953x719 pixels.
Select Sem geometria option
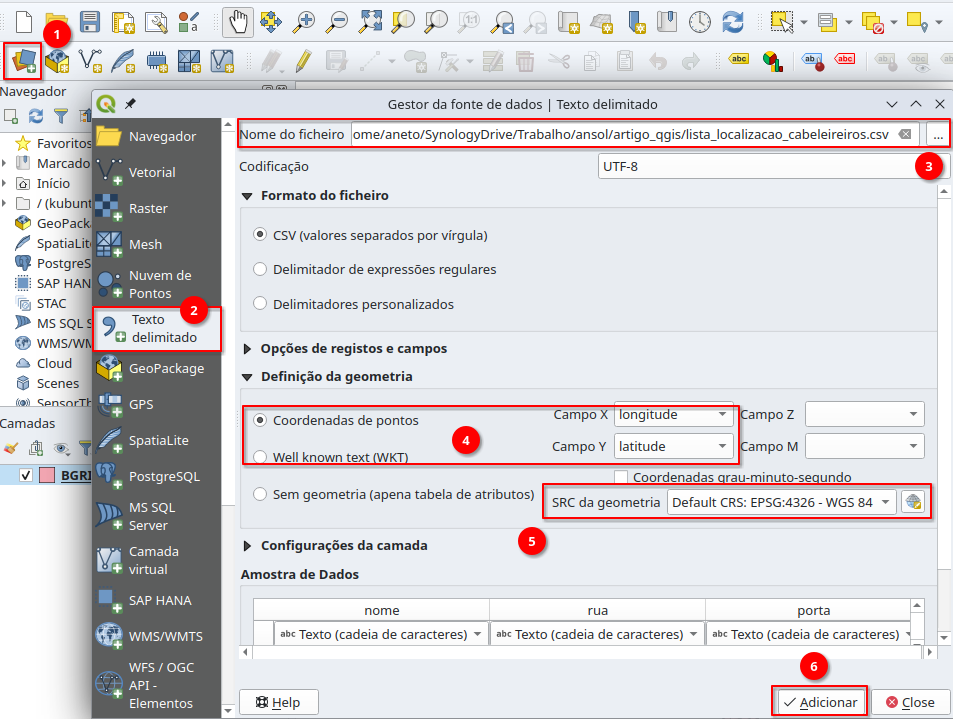[260, 494]
